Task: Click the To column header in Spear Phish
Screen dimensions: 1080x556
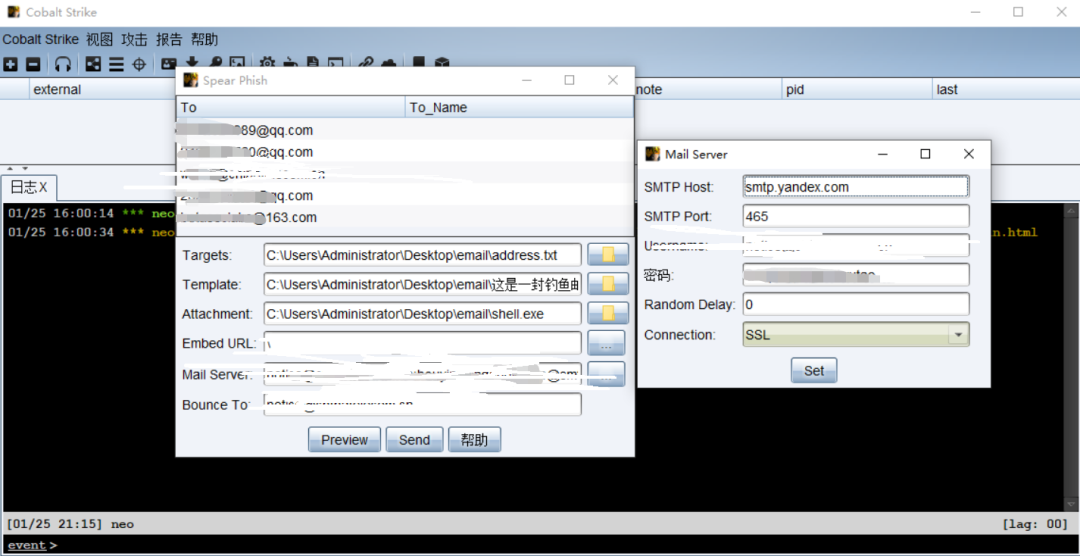Action: point(291,107)
